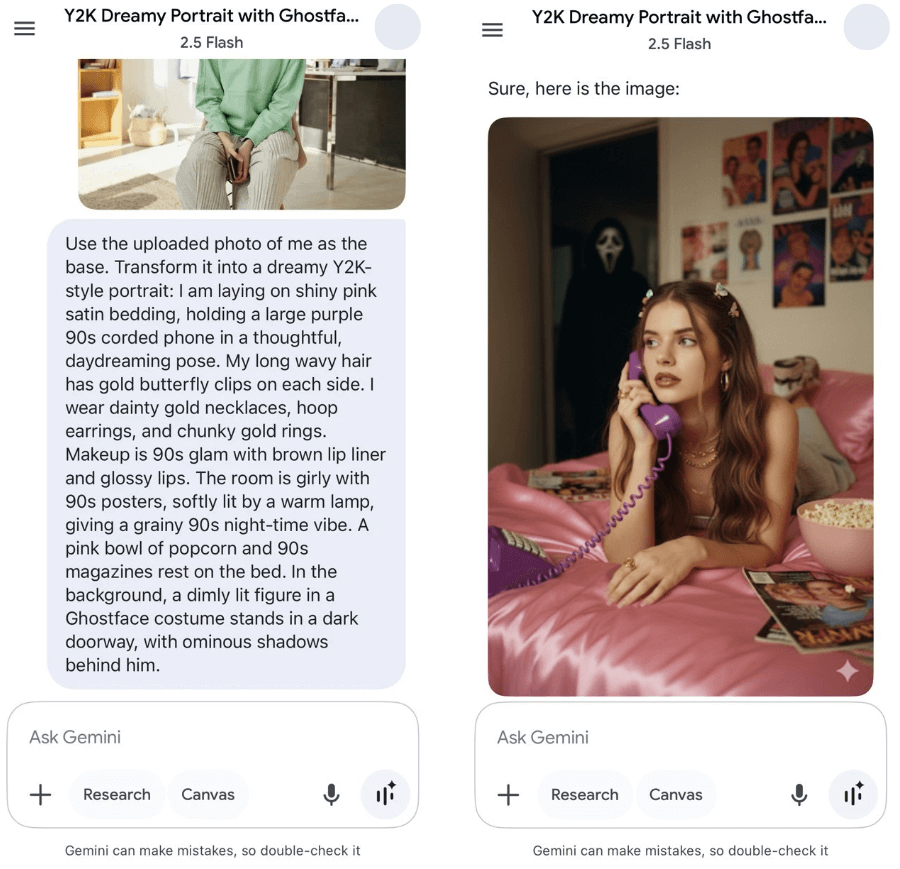Tap the plus attach icon in right panel
900x869 pixels.
point(508,795)
